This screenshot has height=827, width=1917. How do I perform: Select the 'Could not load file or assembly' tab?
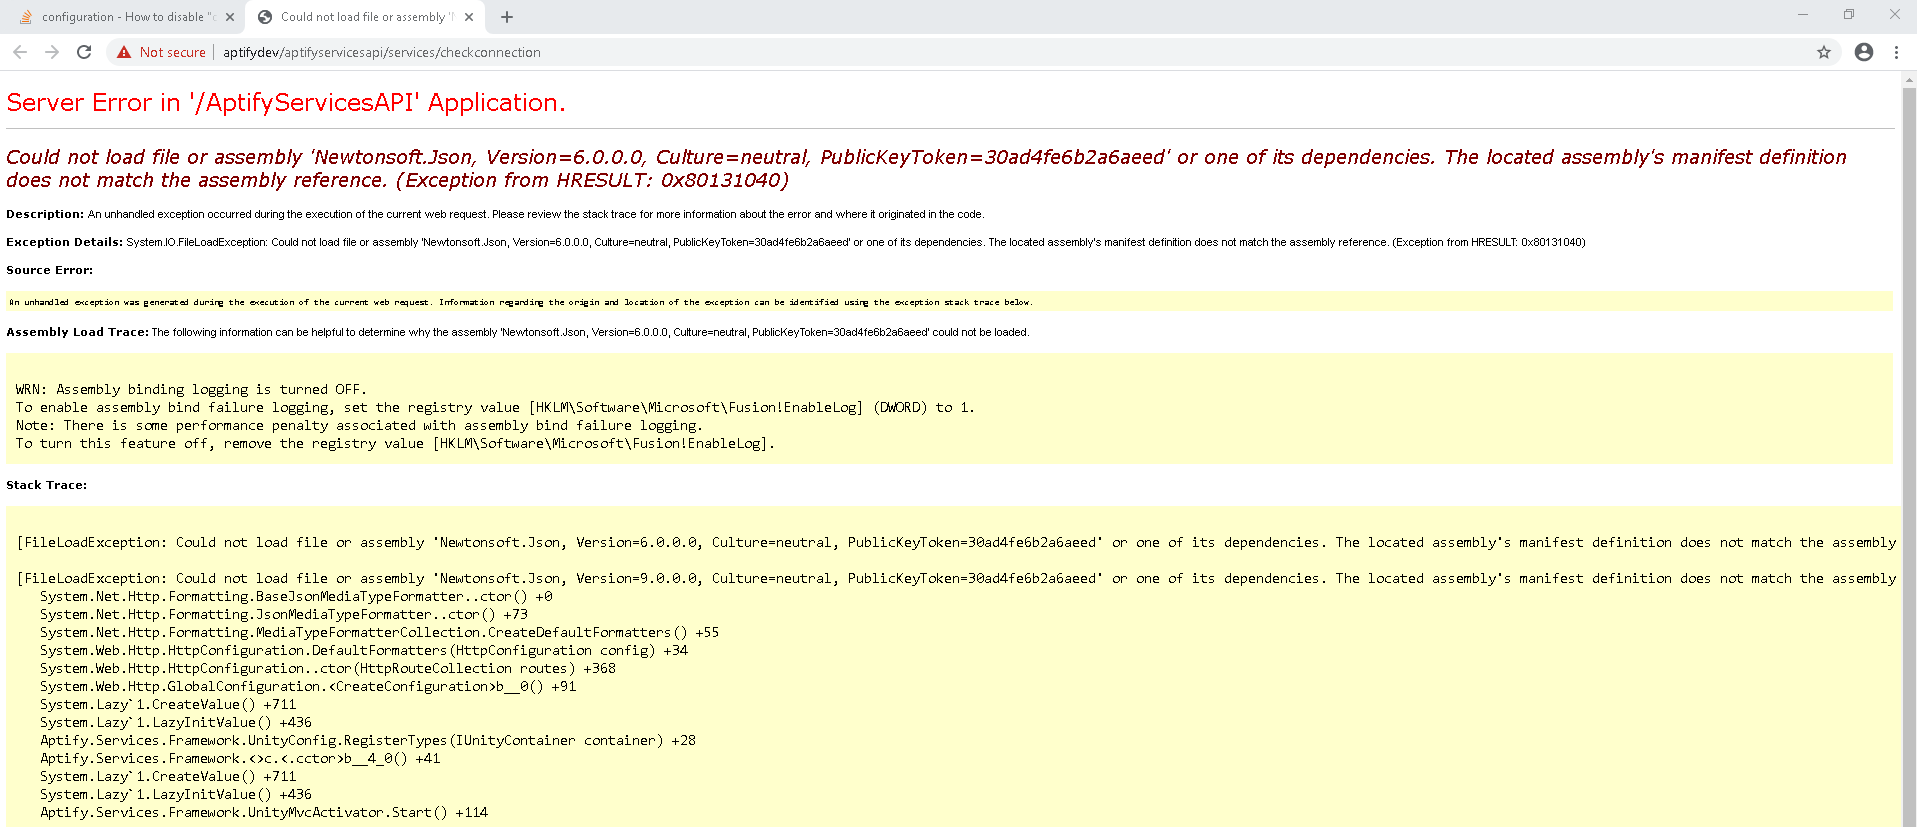(360, 17)
